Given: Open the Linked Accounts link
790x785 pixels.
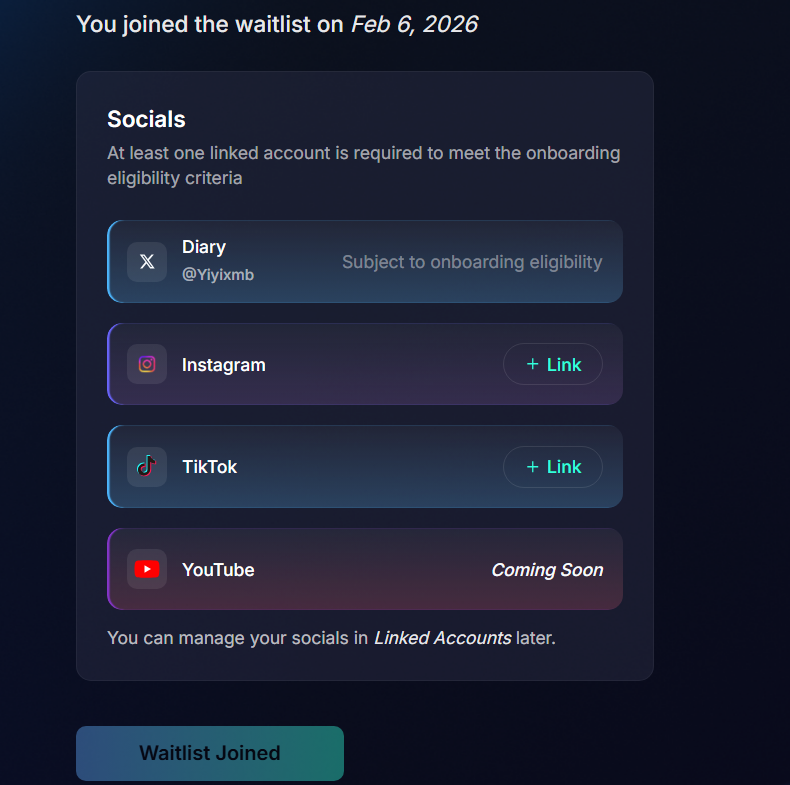Looking at the screenshot, I should coord(442,637).
